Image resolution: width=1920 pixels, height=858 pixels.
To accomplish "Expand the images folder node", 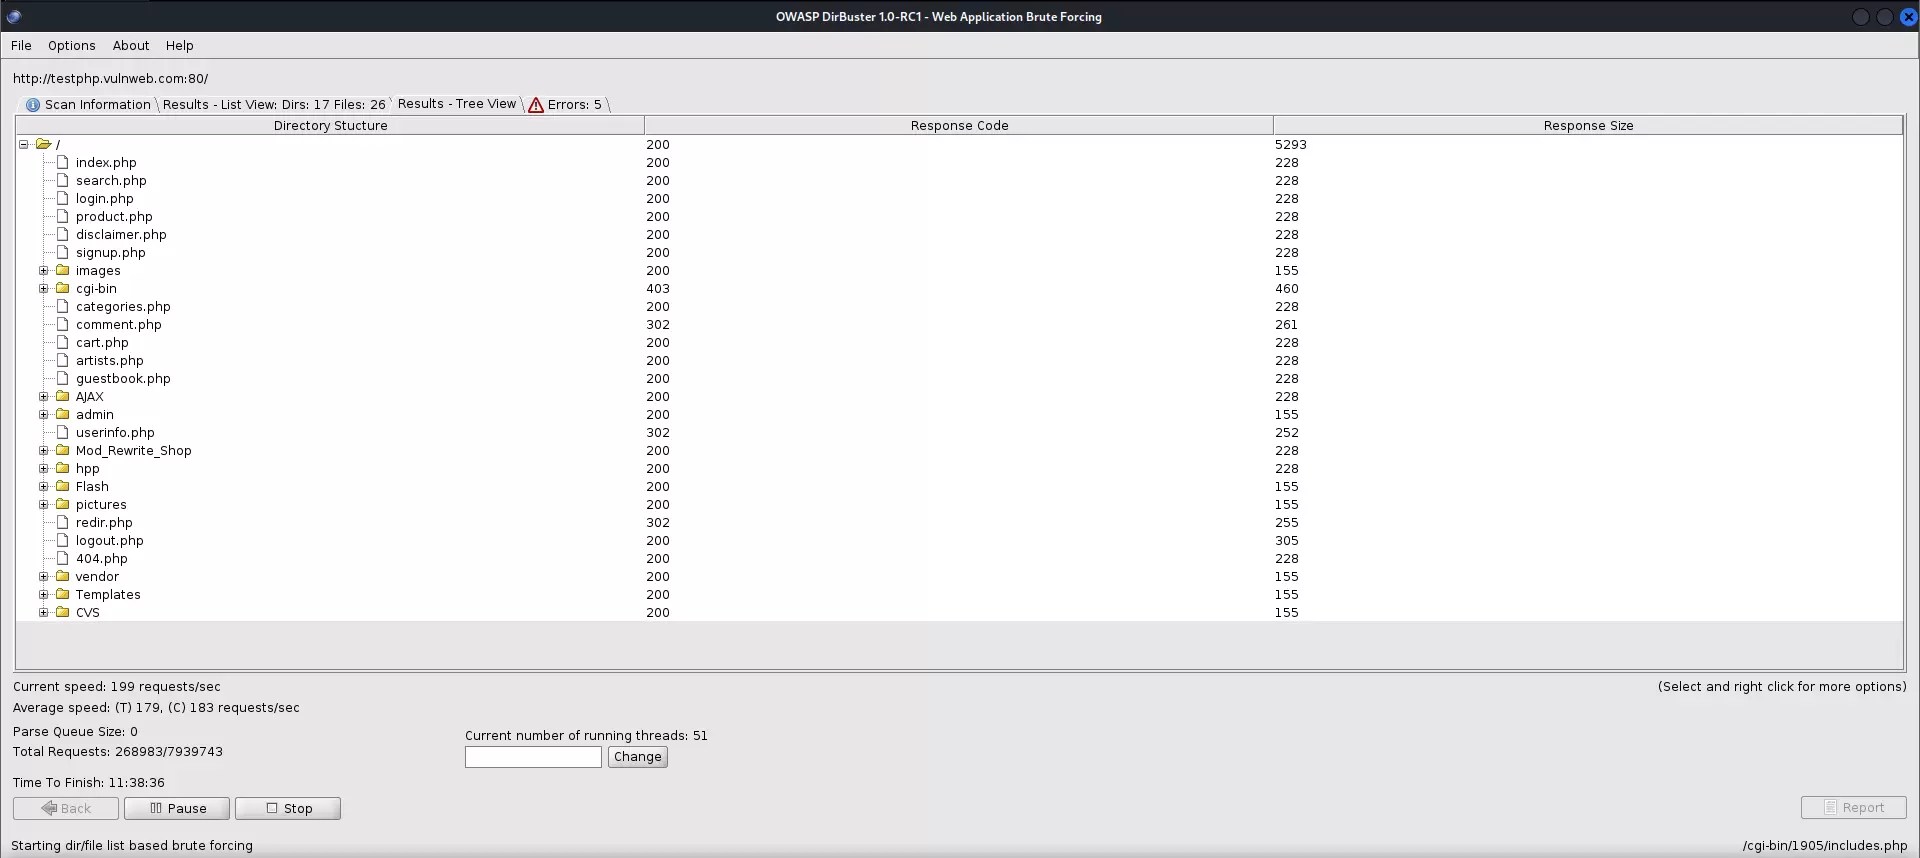I will [43, 270].
